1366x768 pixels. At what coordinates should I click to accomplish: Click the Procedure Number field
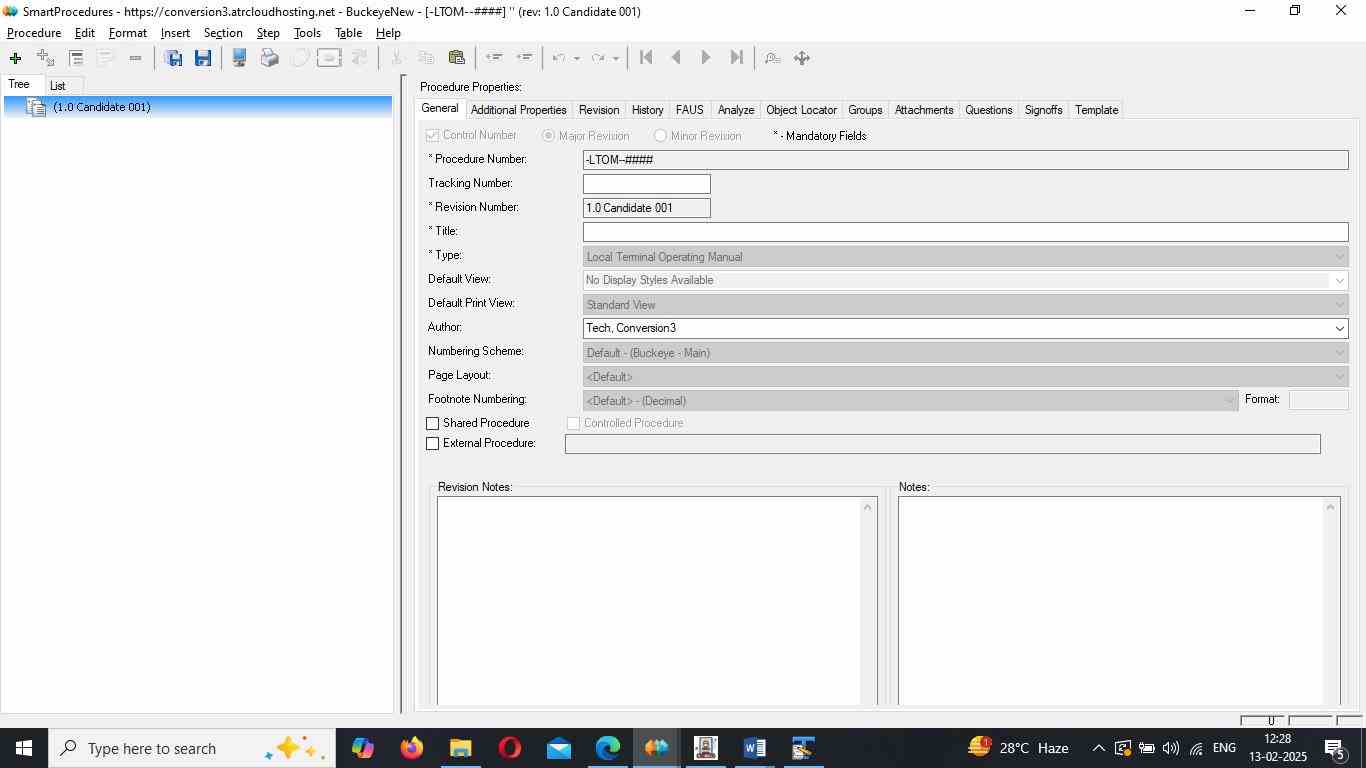966,160
